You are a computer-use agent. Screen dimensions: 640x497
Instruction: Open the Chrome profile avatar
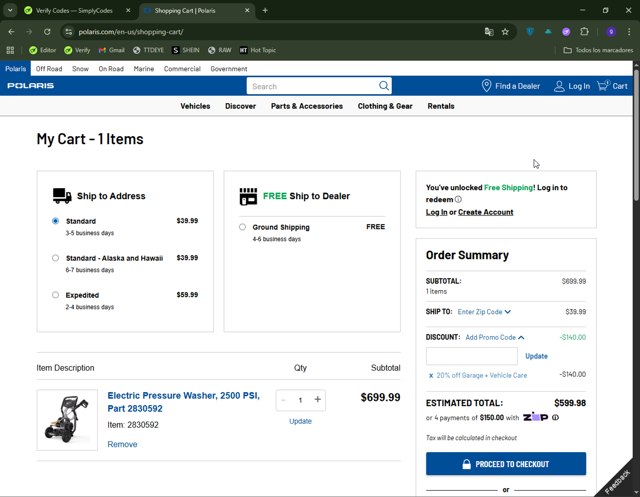(611, 31)
